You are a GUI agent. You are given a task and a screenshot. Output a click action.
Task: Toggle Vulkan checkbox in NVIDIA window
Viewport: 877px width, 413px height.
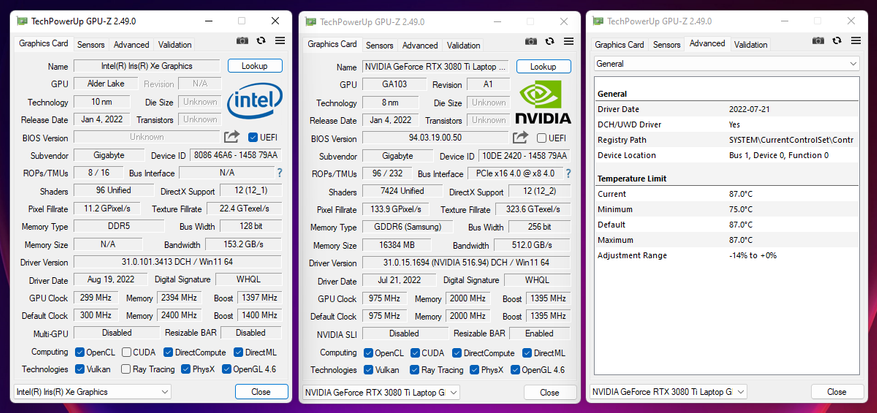pos(368,370)
